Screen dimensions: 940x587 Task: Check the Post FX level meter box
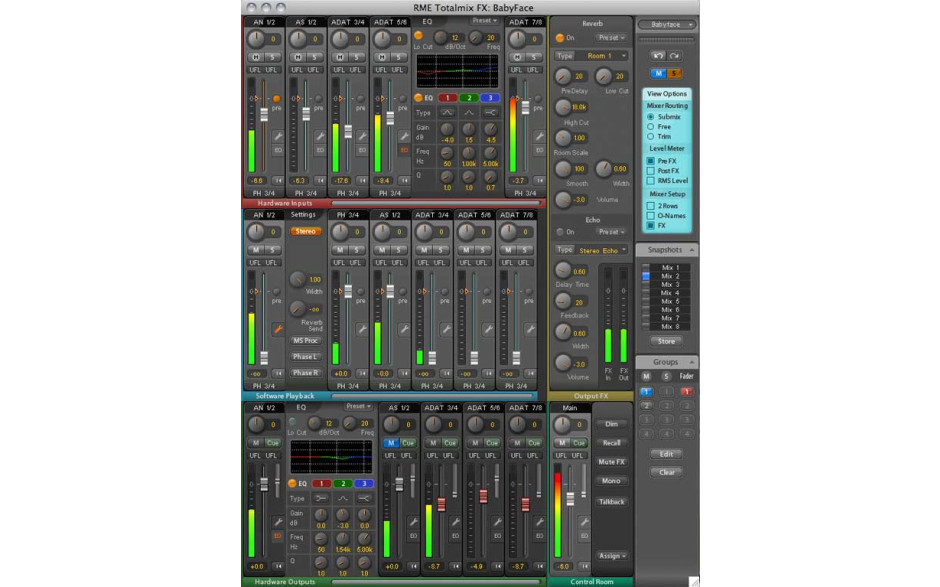(x=650, y=171)
